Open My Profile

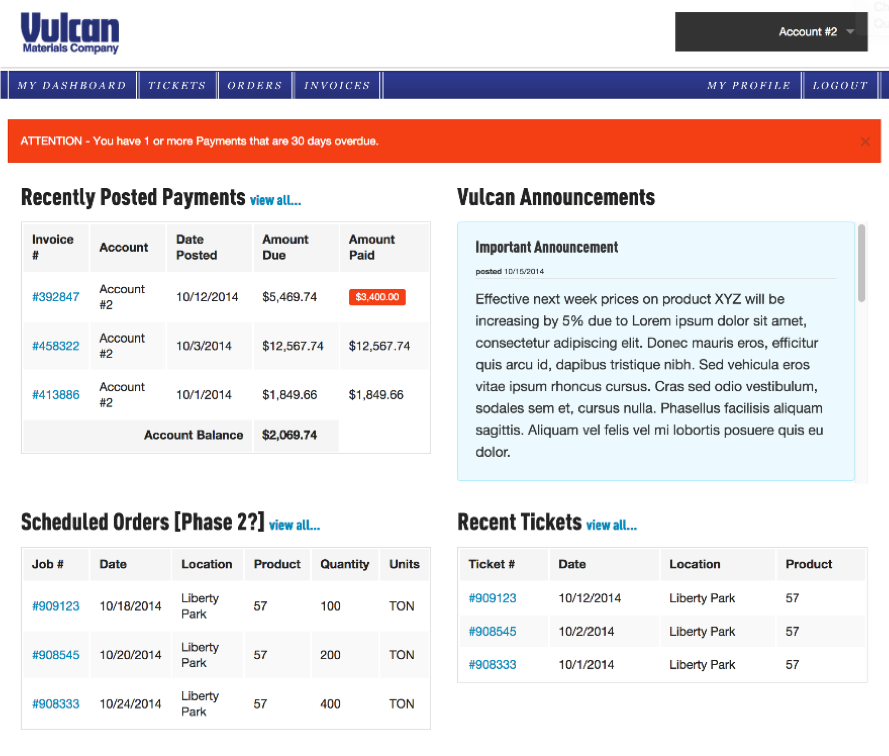pyautogui.click(x=748, y=86)
